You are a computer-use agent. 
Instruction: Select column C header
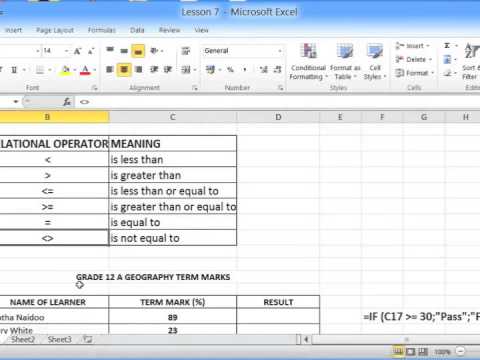tap(173, 117)
